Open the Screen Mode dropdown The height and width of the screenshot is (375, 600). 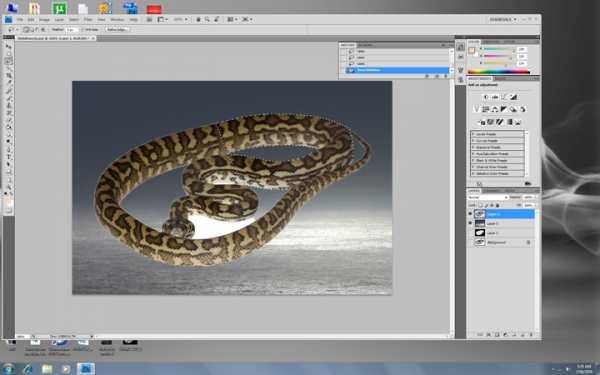coord(247,19)
